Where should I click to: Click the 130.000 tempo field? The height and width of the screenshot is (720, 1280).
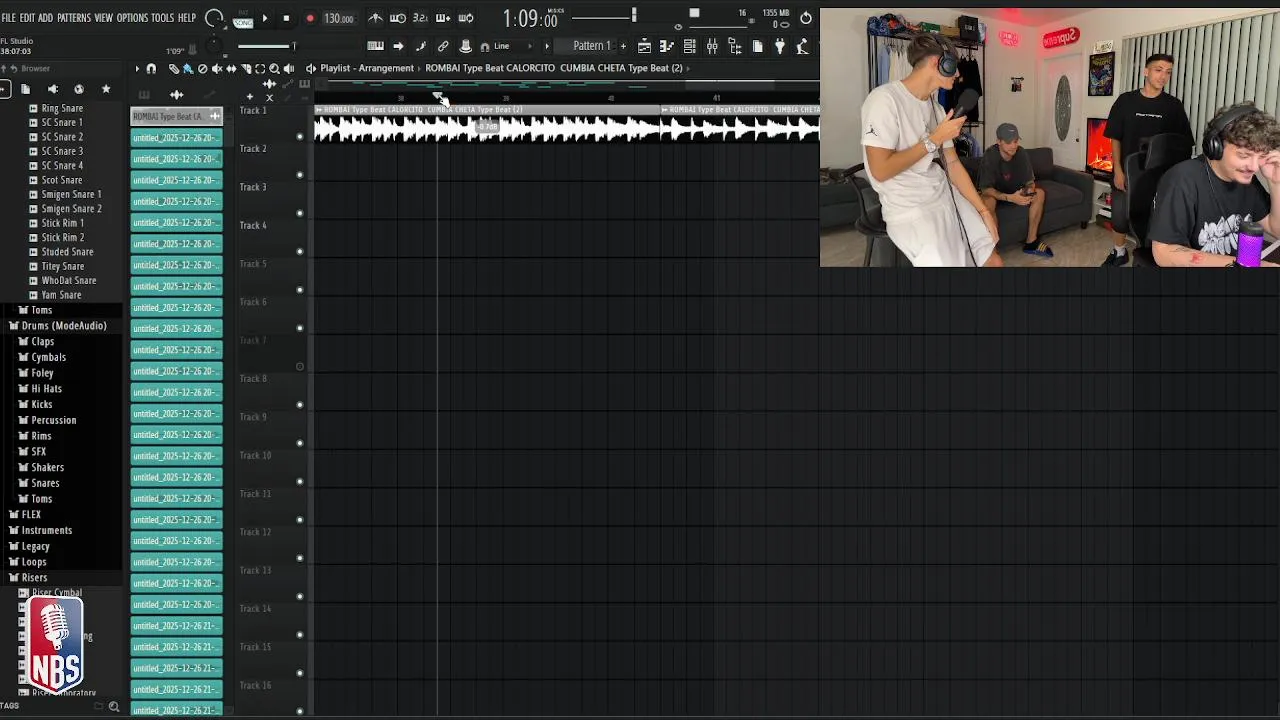click(339, 18)
